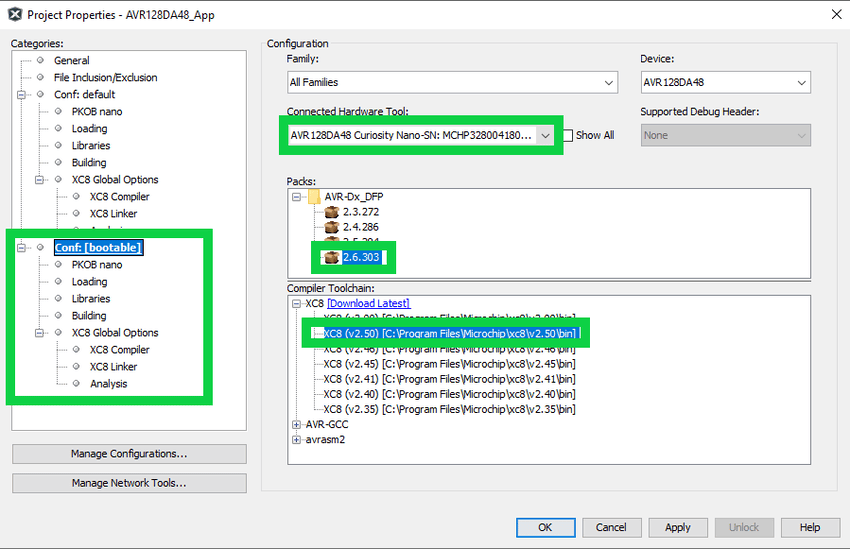Click the AVR-Dx_DFP folder icon
The image size is (850, 549).
point(314,197)
